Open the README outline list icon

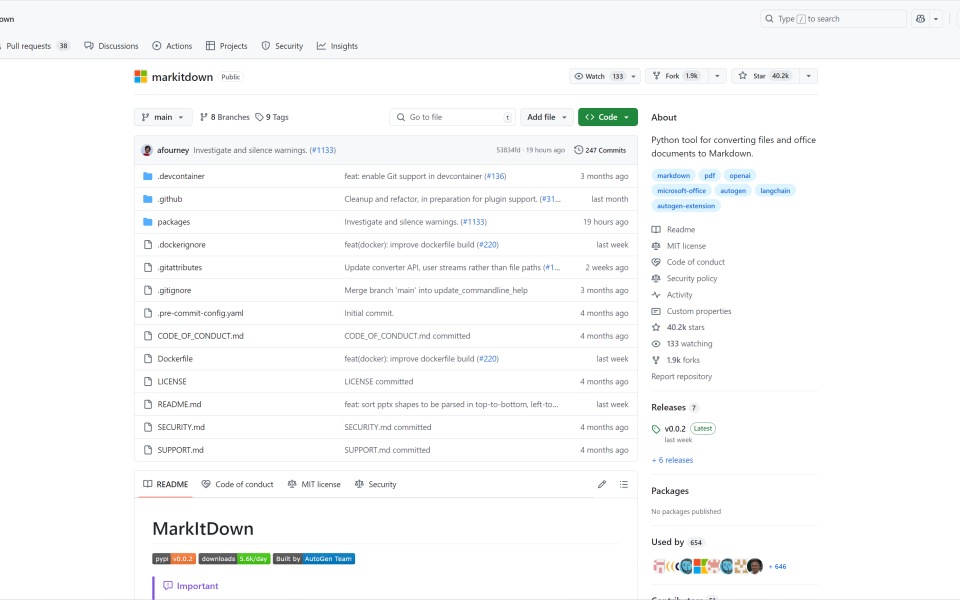pyautogui.click(x=624, y=484)
